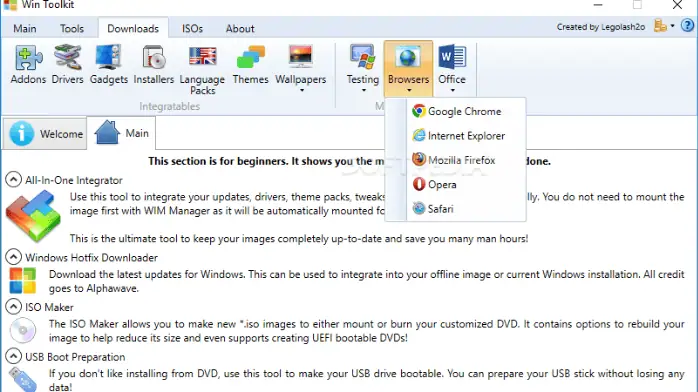The height and width of the screenshot is (392, 698).
Task: Select Internet Explorer from Browsers menu
Action: pos(466,135)
